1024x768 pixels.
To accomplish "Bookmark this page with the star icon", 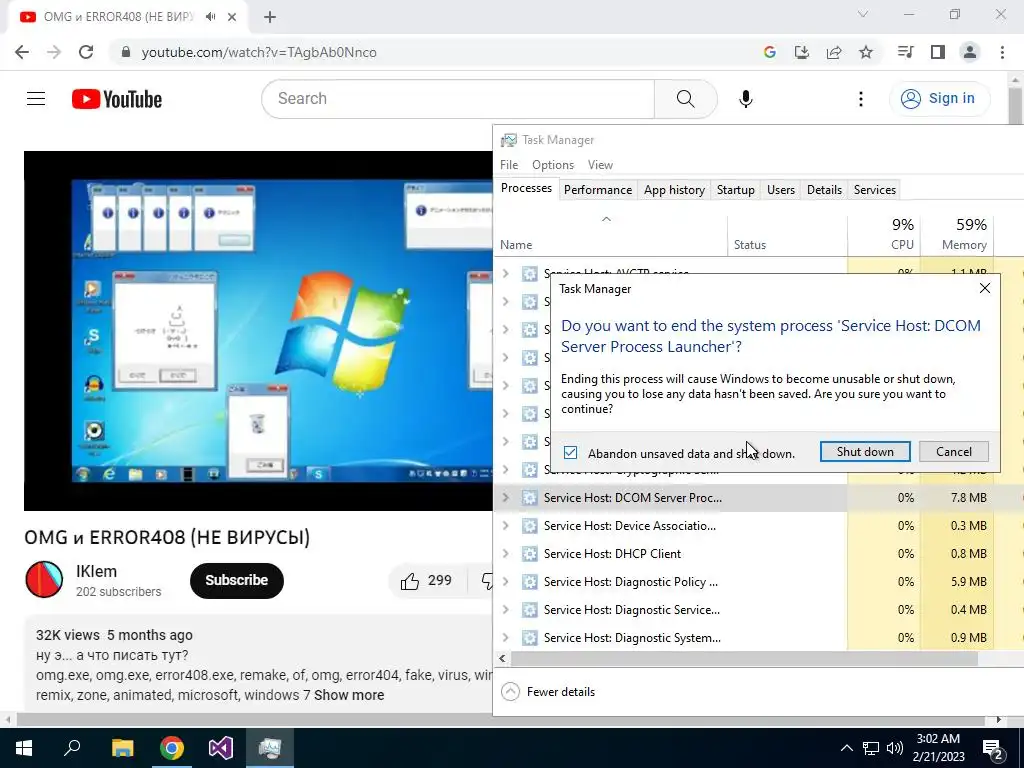I will (865, 52).
